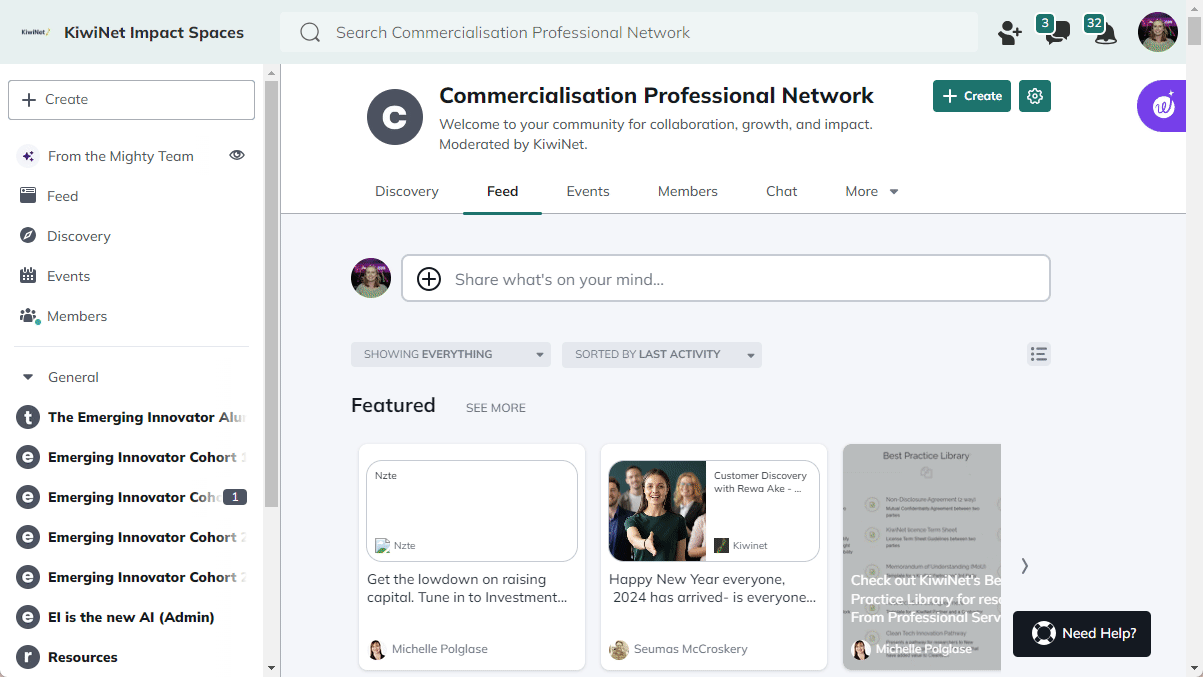Click the search magnifier icon
This screenshot has width=1203, height=677.
310,32
